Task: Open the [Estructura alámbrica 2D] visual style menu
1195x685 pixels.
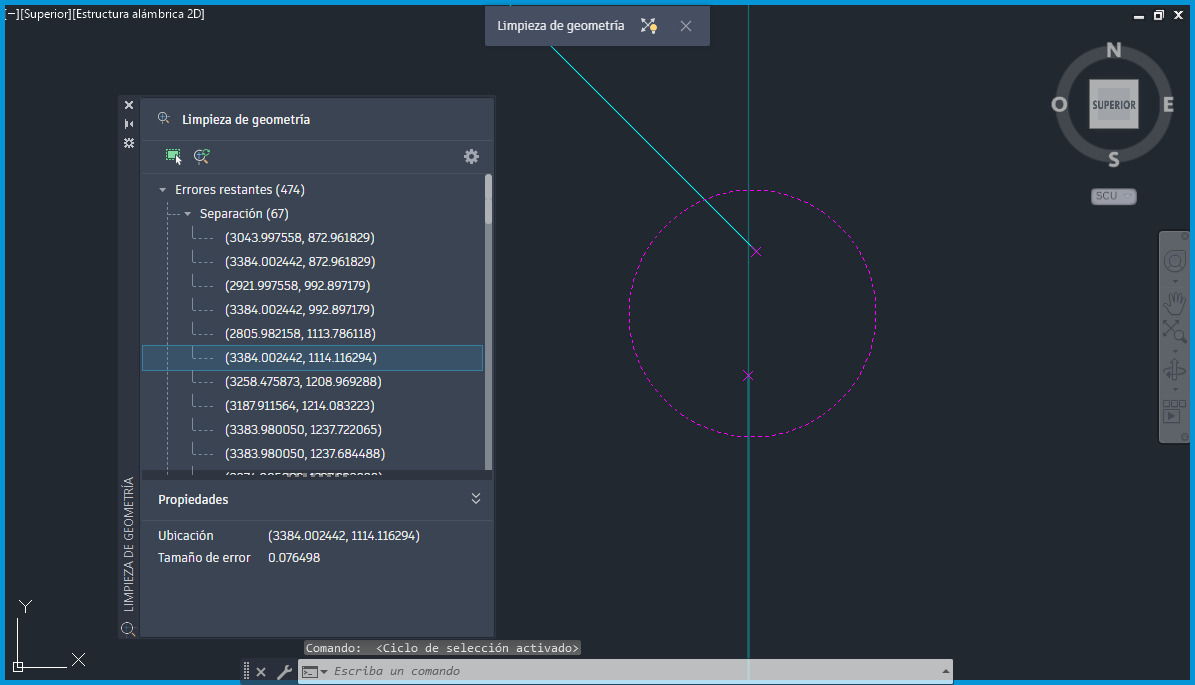Action: coord(138,14)
